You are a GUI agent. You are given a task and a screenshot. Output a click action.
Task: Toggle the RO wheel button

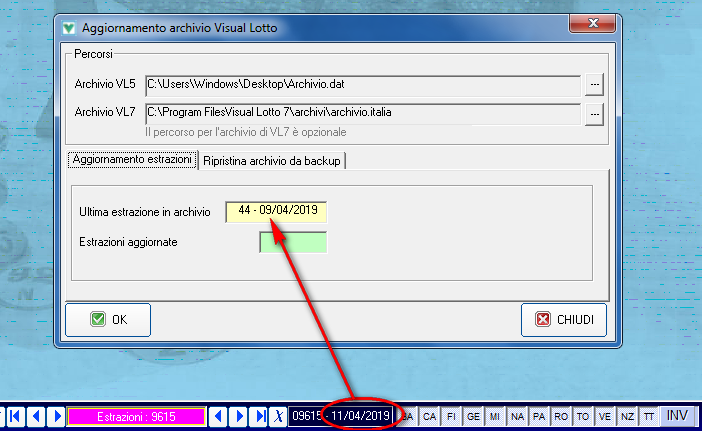(561, 417)
